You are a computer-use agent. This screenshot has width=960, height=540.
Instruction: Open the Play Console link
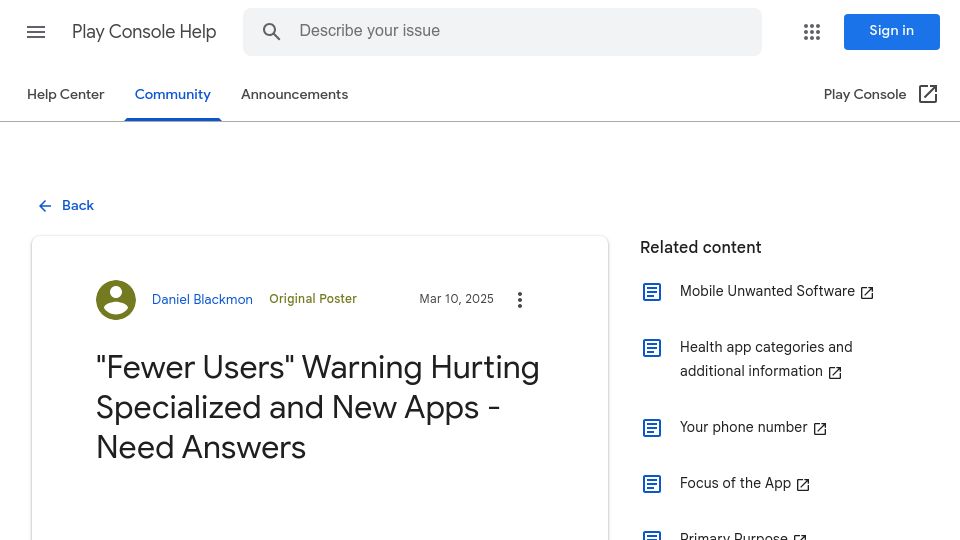[864, 94]
